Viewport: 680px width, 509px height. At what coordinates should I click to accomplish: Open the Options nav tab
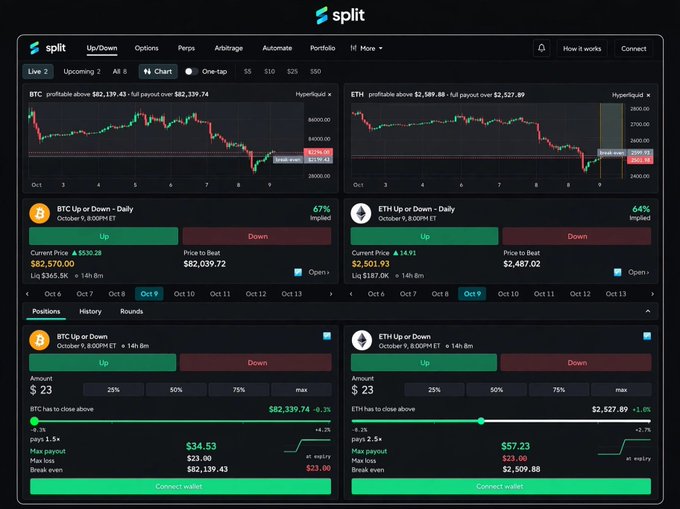(x=147, y=48)
